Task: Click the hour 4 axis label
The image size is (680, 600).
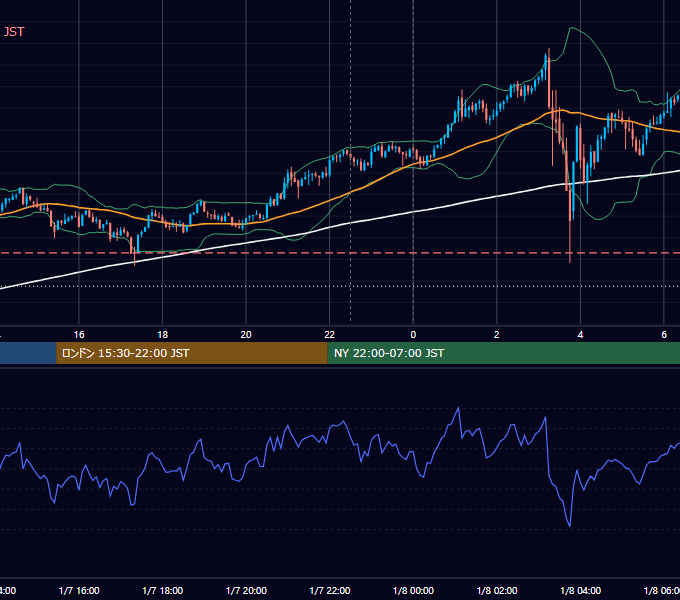Action: click(x=580, y=335)
